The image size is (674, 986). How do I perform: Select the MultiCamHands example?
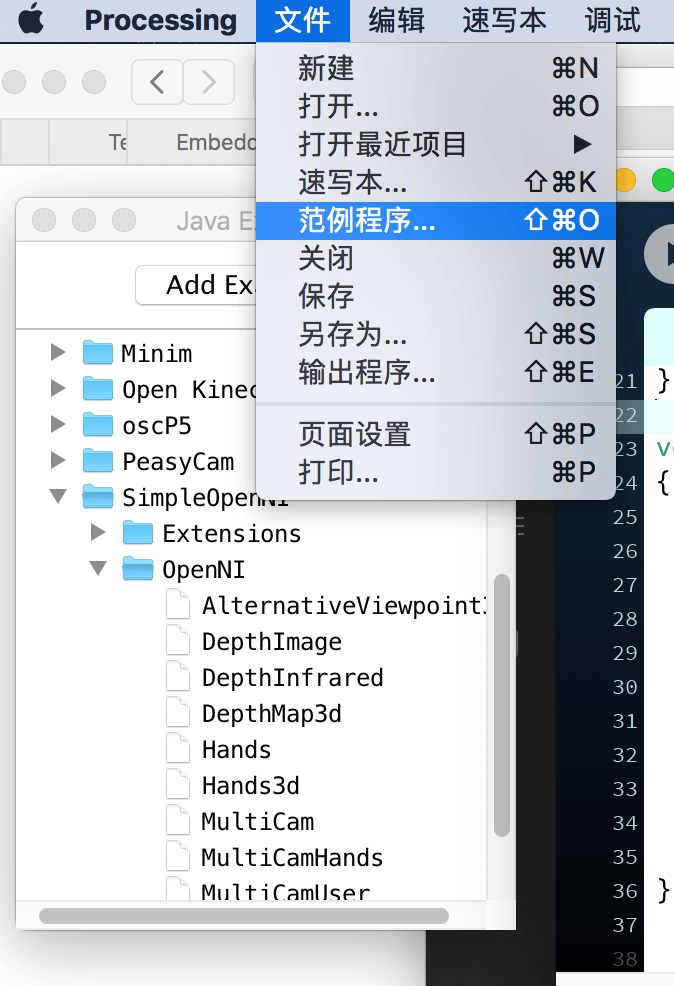[292, 858]
